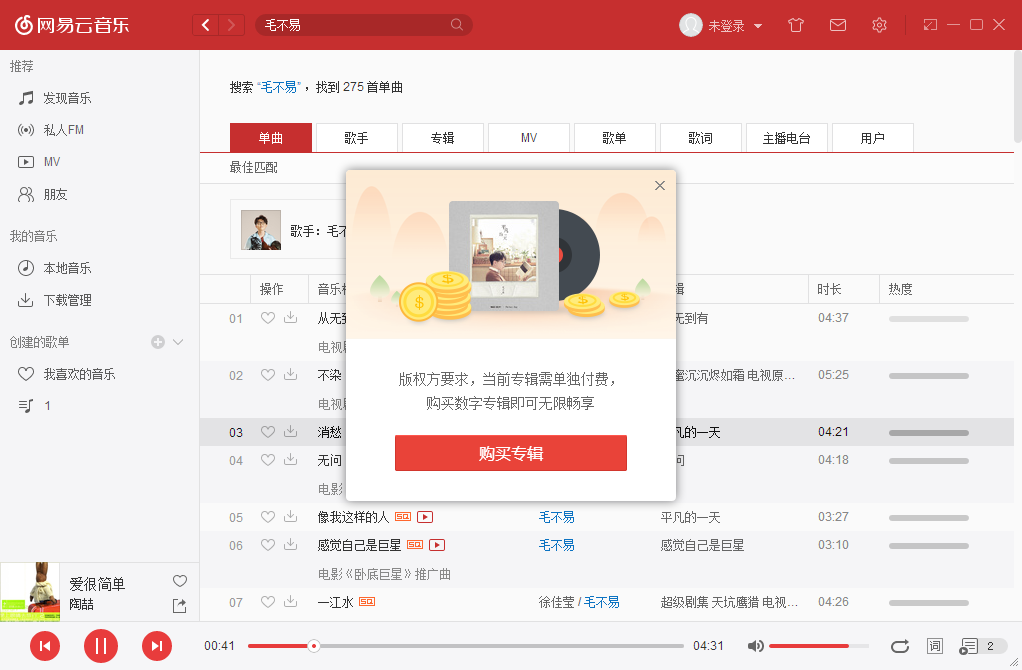Share the currently playing song

coord(179,605)
